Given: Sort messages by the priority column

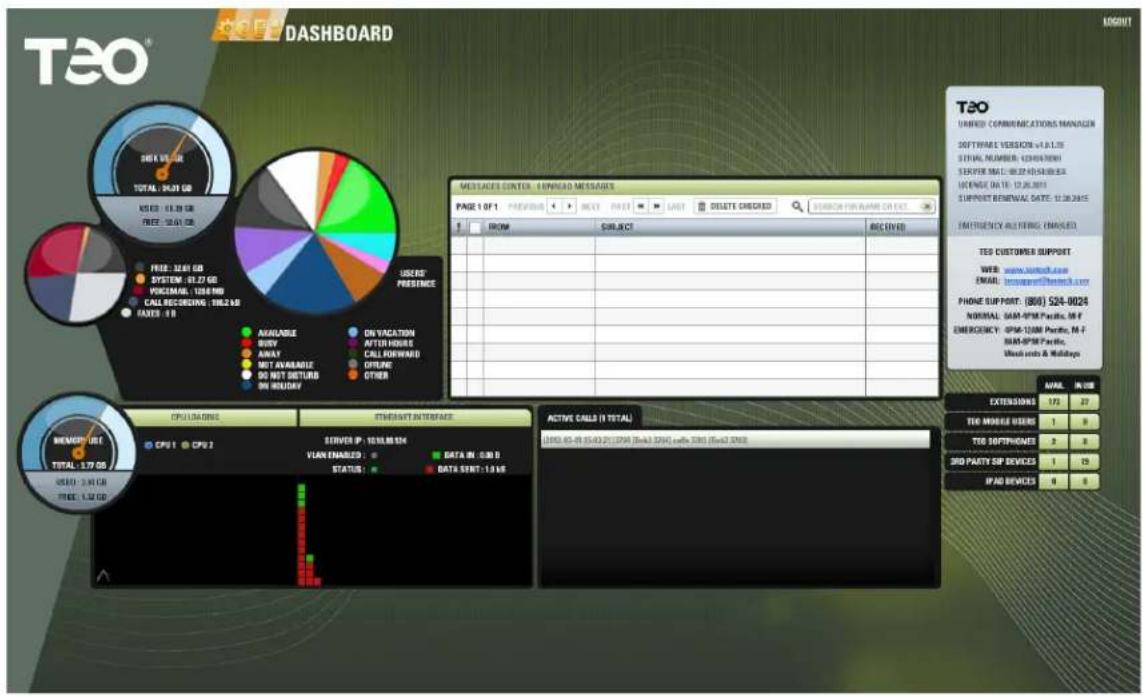Looking at the screenshot, I should click(x=459, y=227).
